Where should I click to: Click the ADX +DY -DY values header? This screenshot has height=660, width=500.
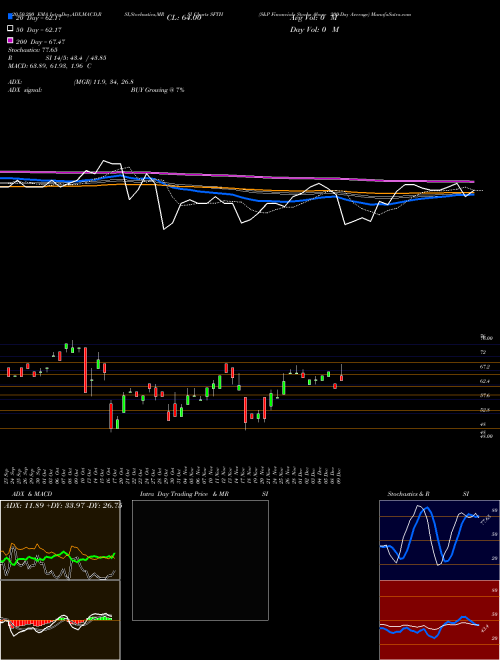pyautogui.click(x=63, y=506)
